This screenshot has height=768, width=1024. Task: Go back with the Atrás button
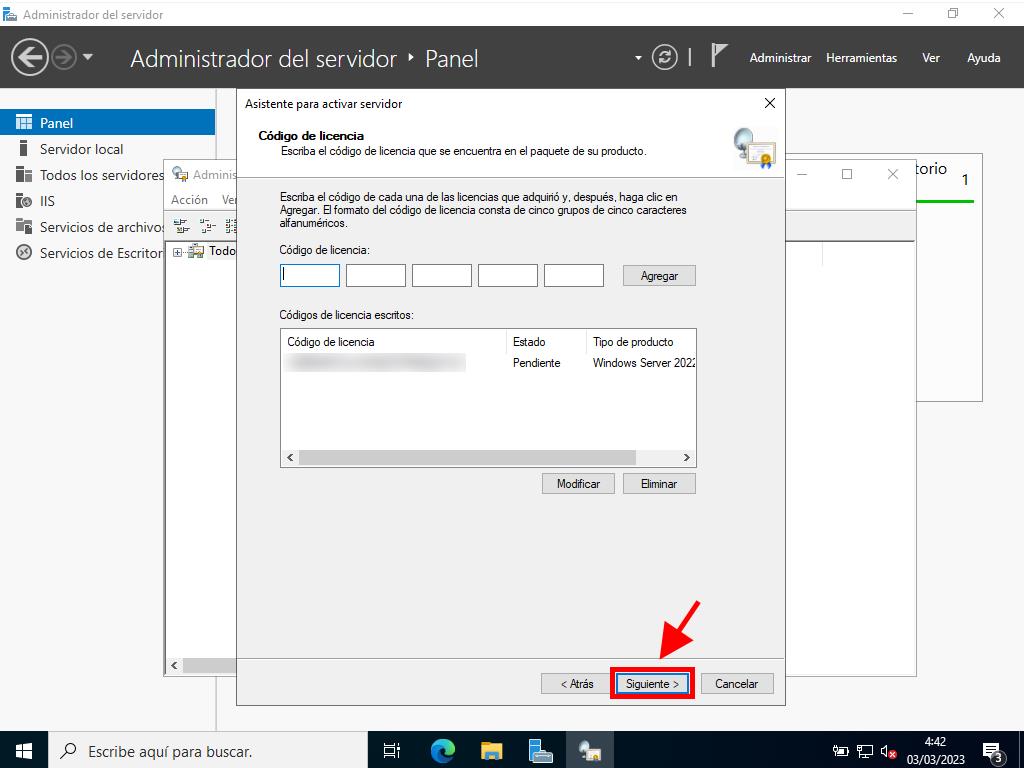tap(576, 684)
